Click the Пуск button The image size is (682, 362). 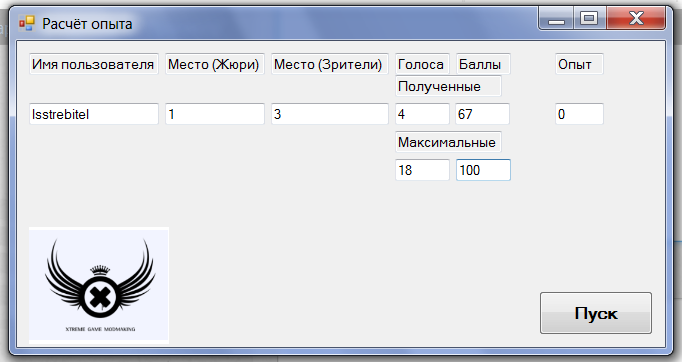pyautogui.click(x=595, y=313)
